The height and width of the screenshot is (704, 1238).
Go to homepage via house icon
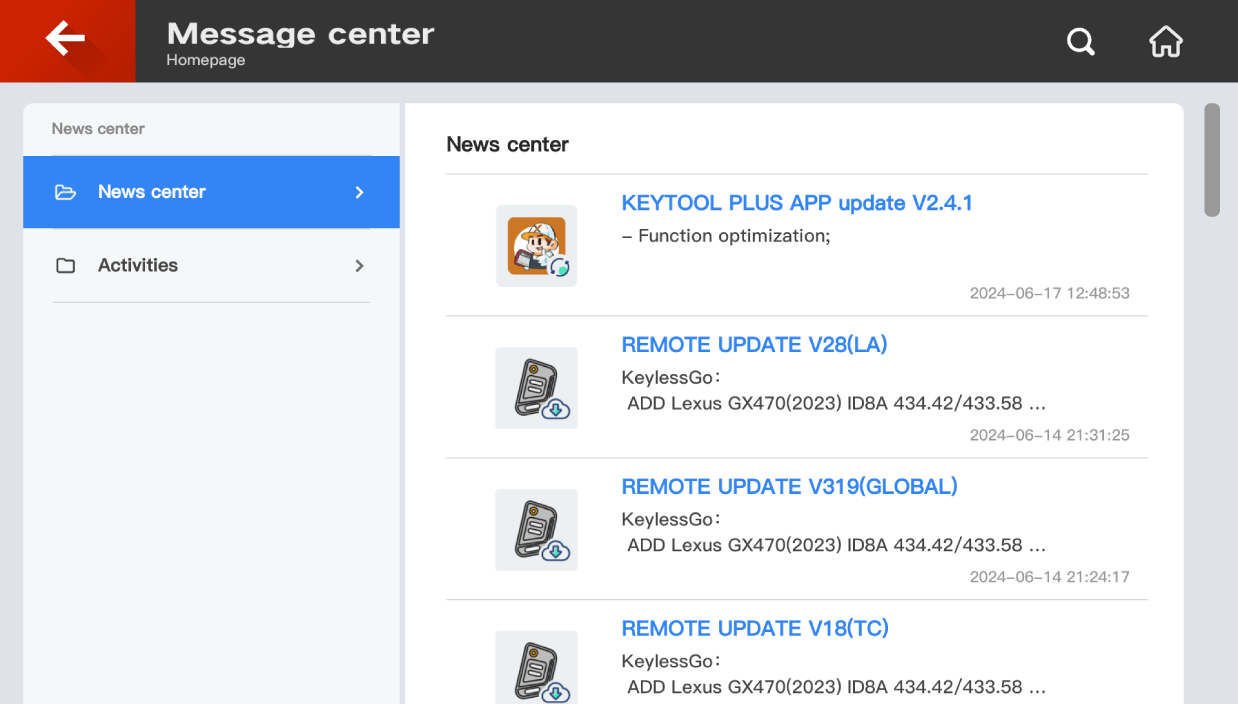coord(1166,42)
